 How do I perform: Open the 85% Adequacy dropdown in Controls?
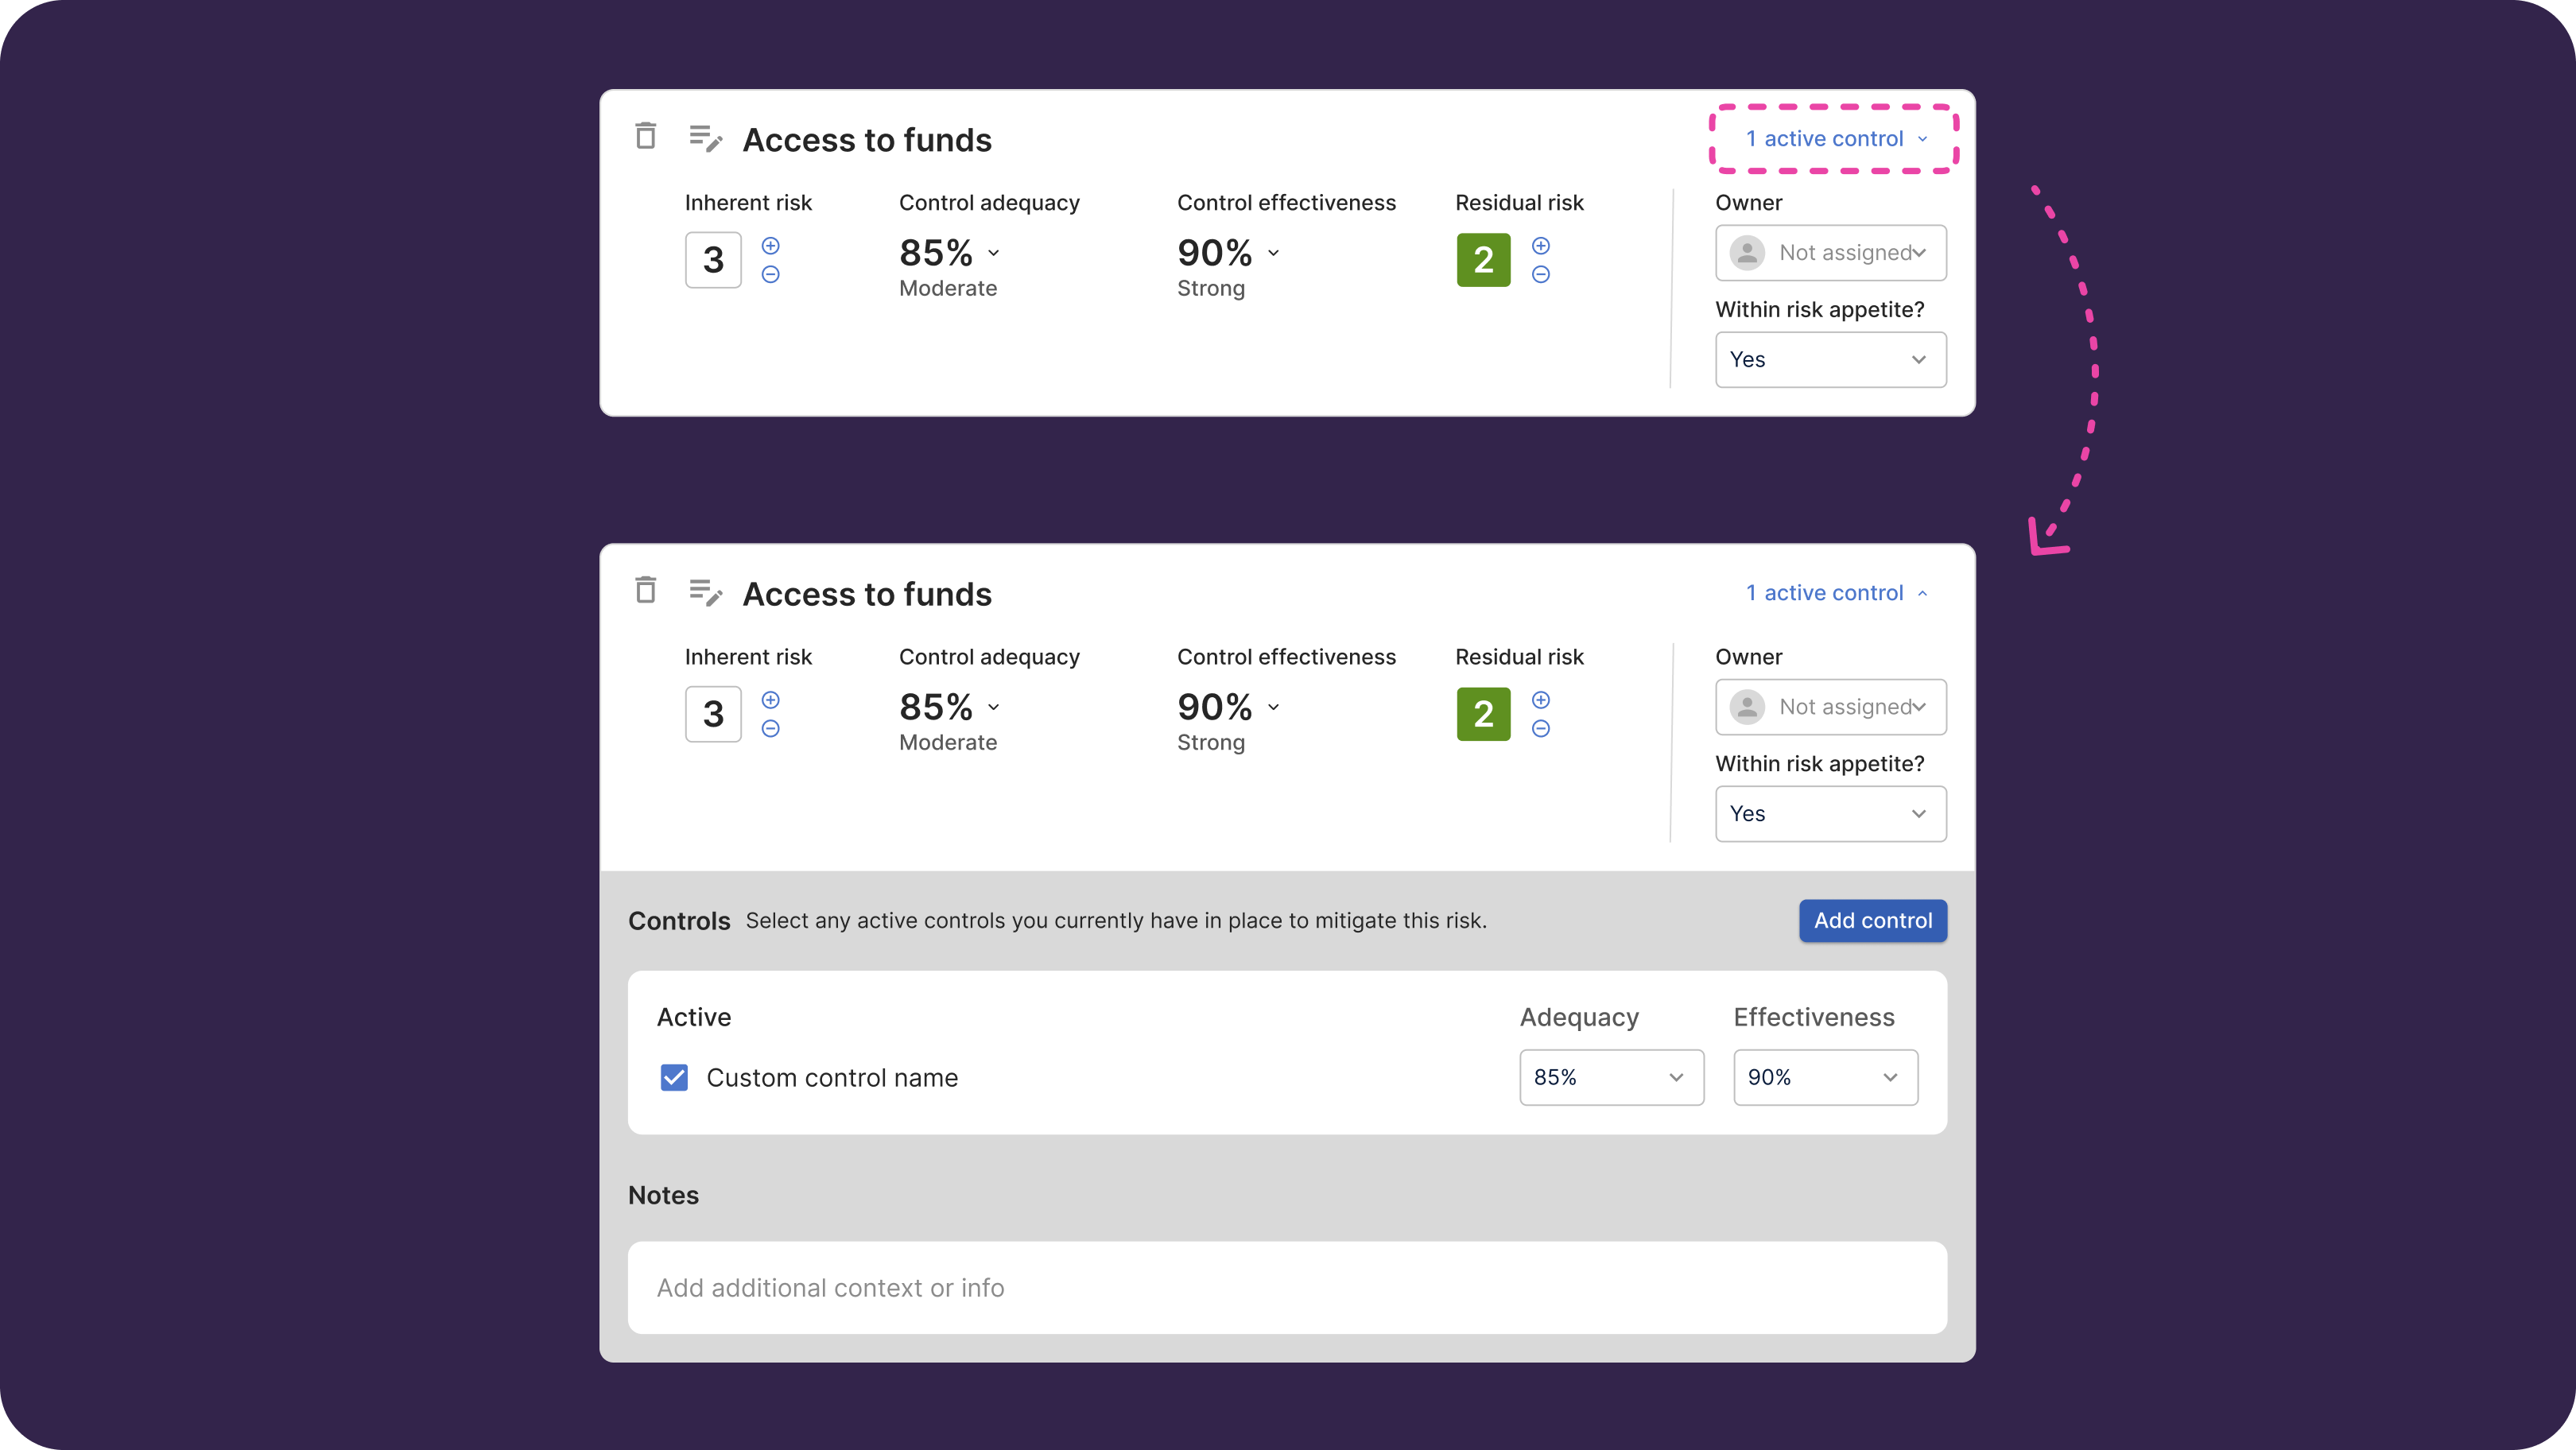[1610, 1077]
